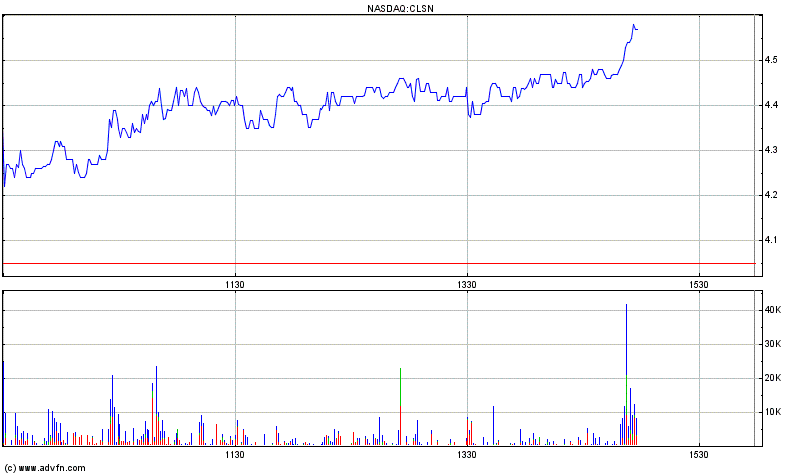Click the NASDAQ:CLSN chart title

[401, 9]
